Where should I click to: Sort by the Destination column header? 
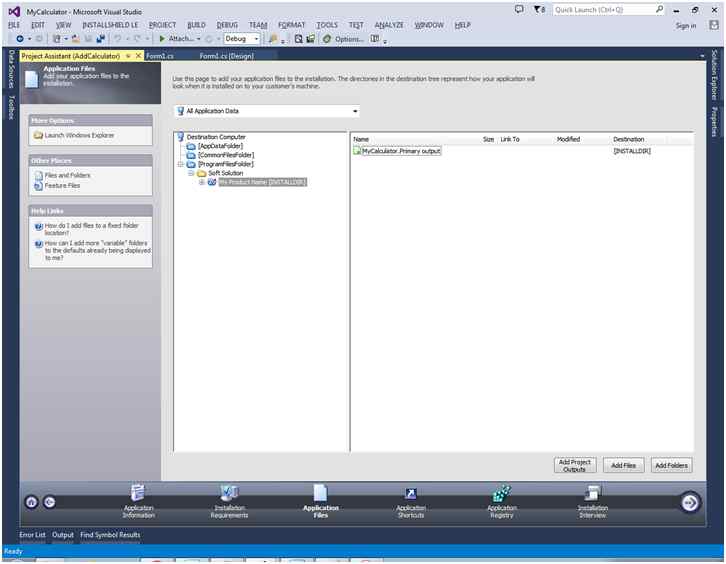628,139
